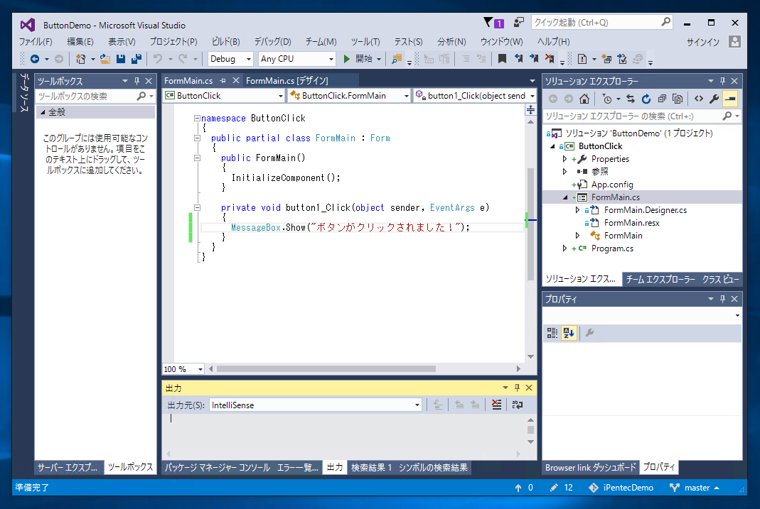Toggle categorized view in Properties panel

tap(552, 333)
